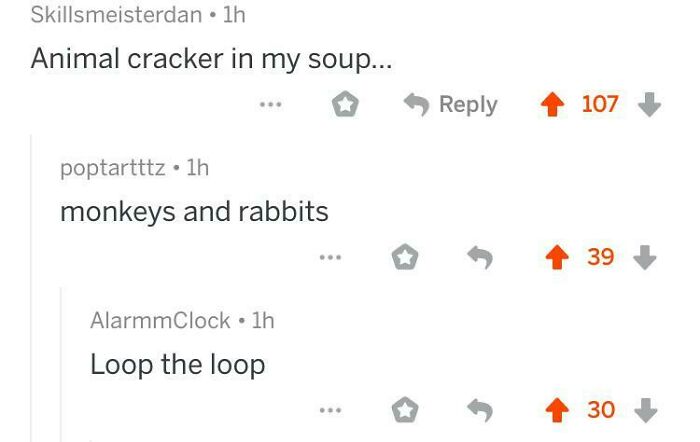
Task: Visit AlarmmClock's profile page
Action: pyautogui.click(x=160, y=321)
